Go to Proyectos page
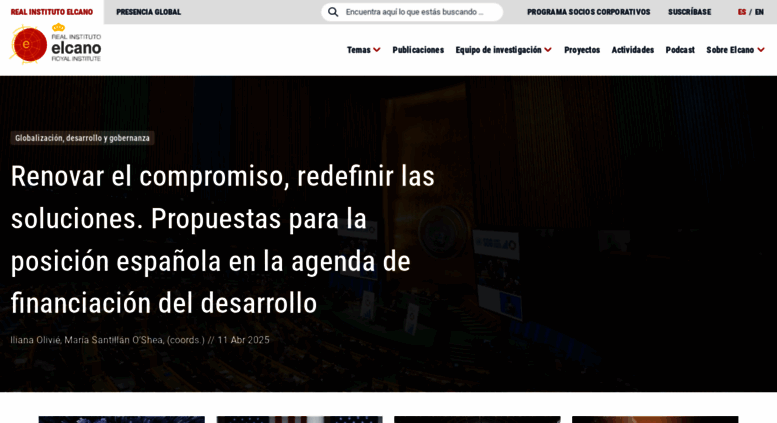The height and width of the screenshot is (423, 777). pyautogui.click(x=582, y=50)
